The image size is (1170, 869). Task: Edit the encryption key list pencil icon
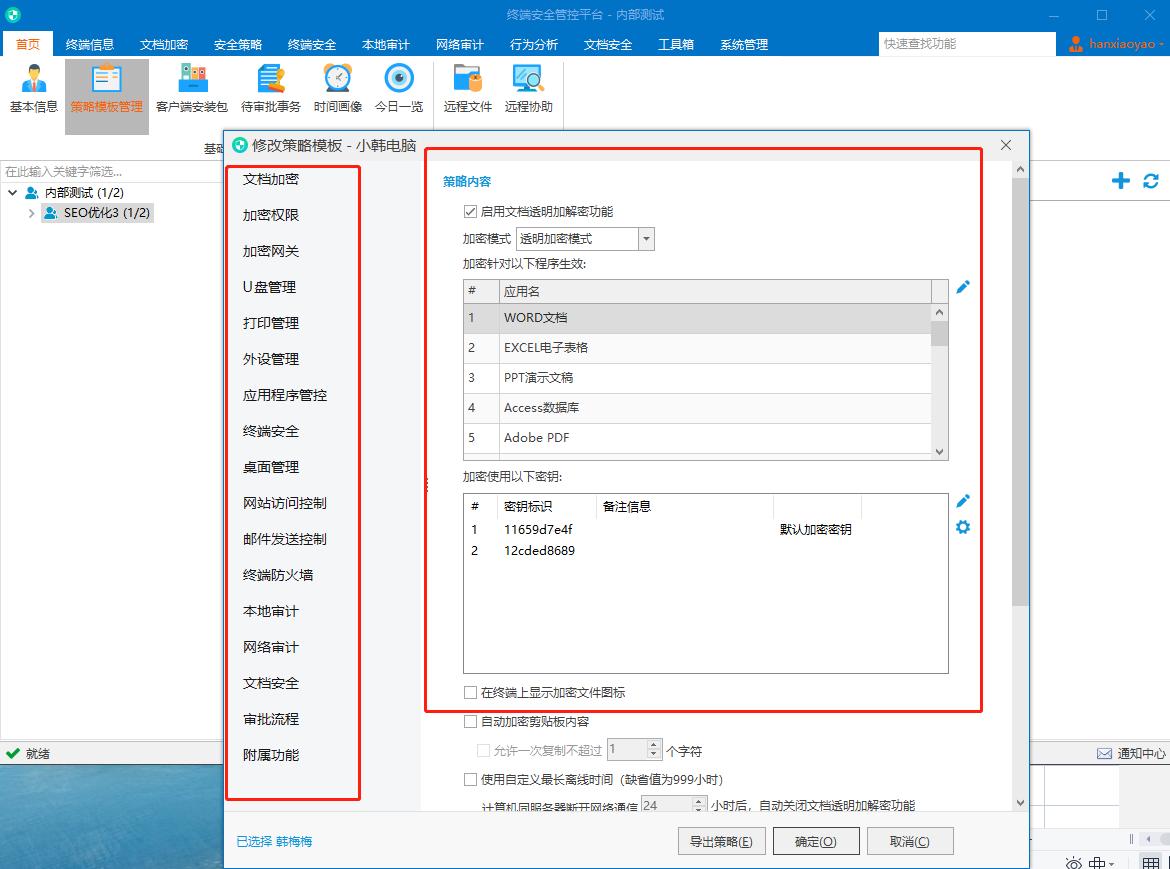coord(963,501)
